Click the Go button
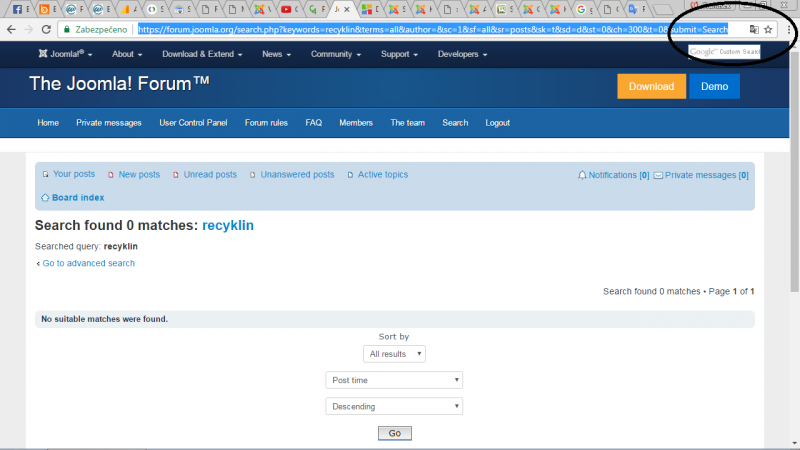 395,433
